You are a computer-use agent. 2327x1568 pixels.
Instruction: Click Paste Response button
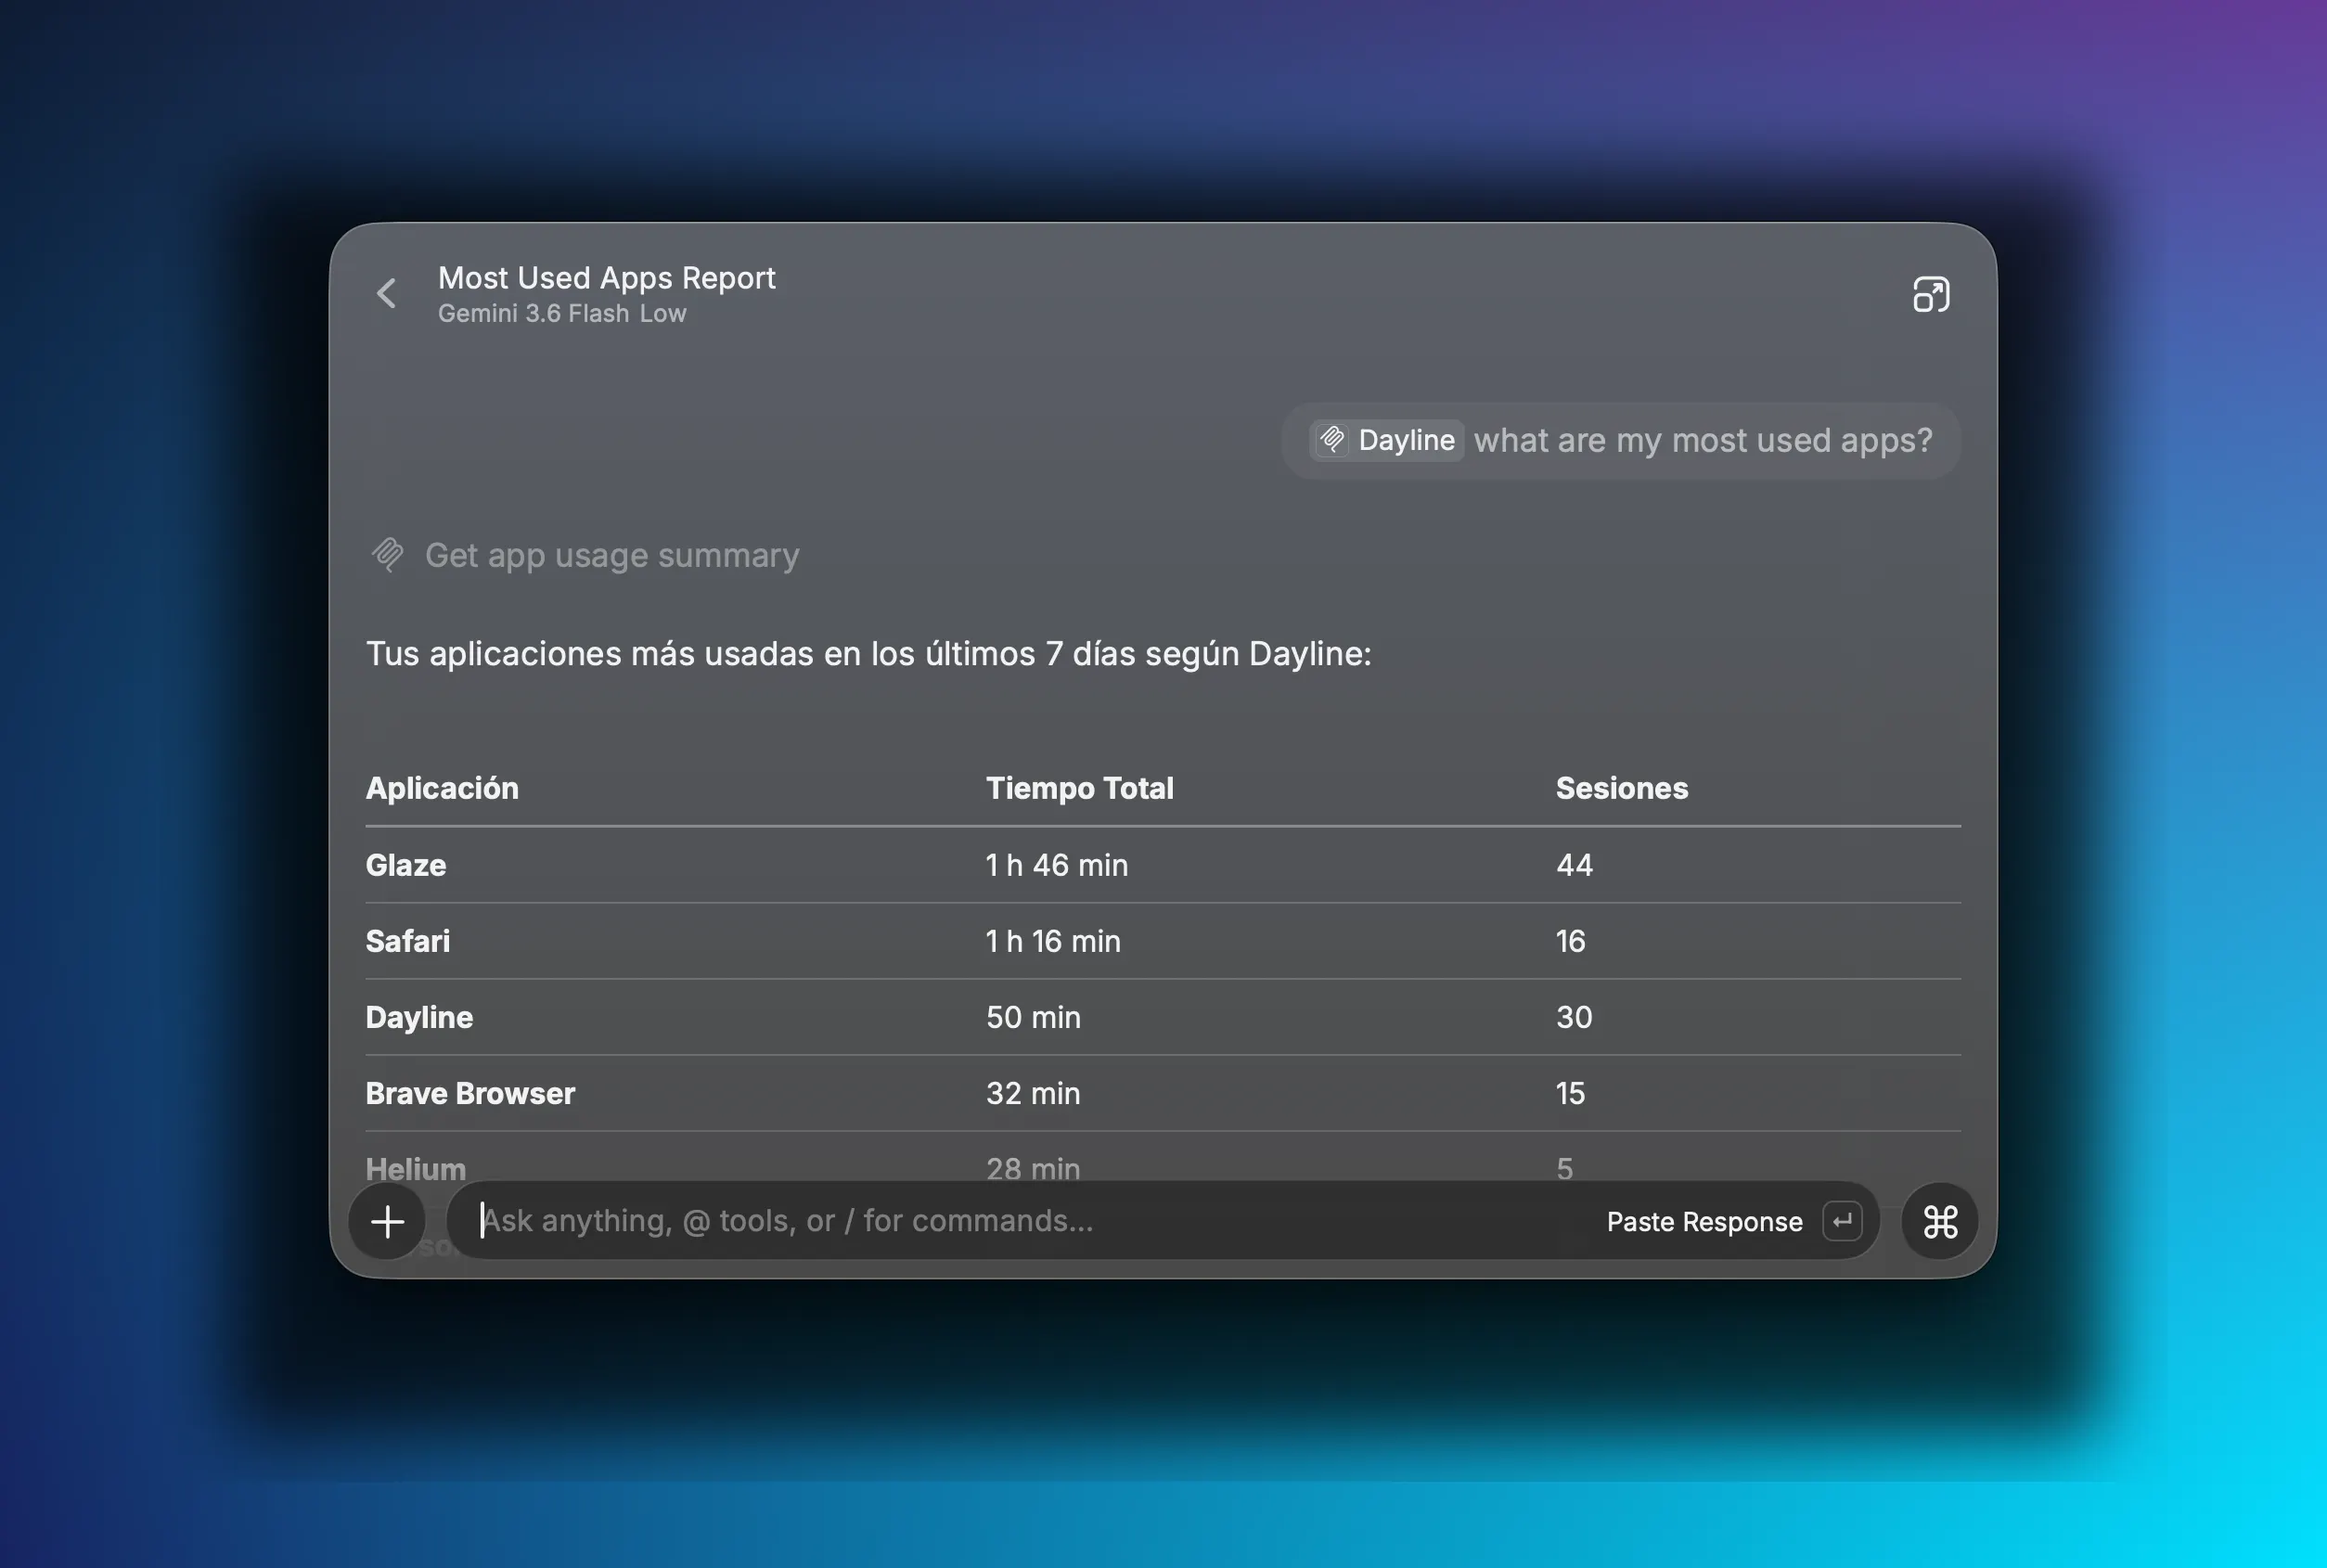coord(1704,1221)
